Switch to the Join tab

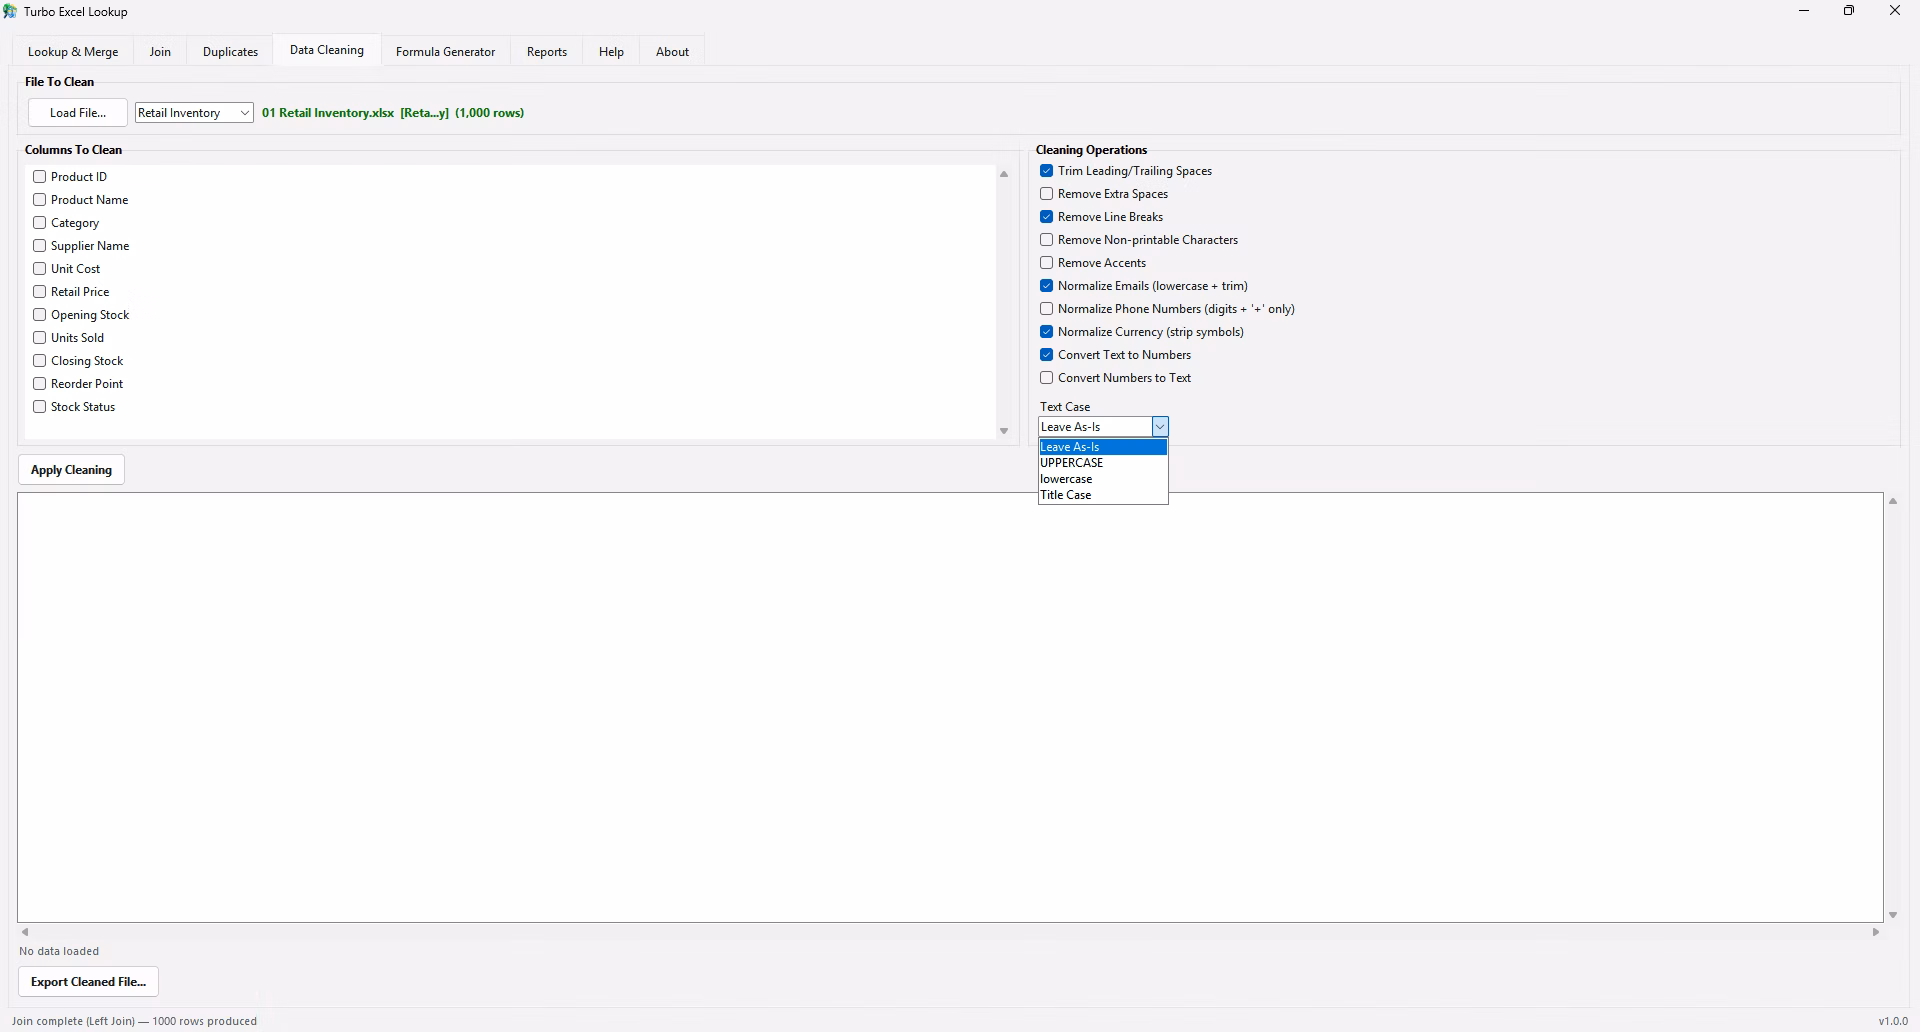click(x=160, y=52)
